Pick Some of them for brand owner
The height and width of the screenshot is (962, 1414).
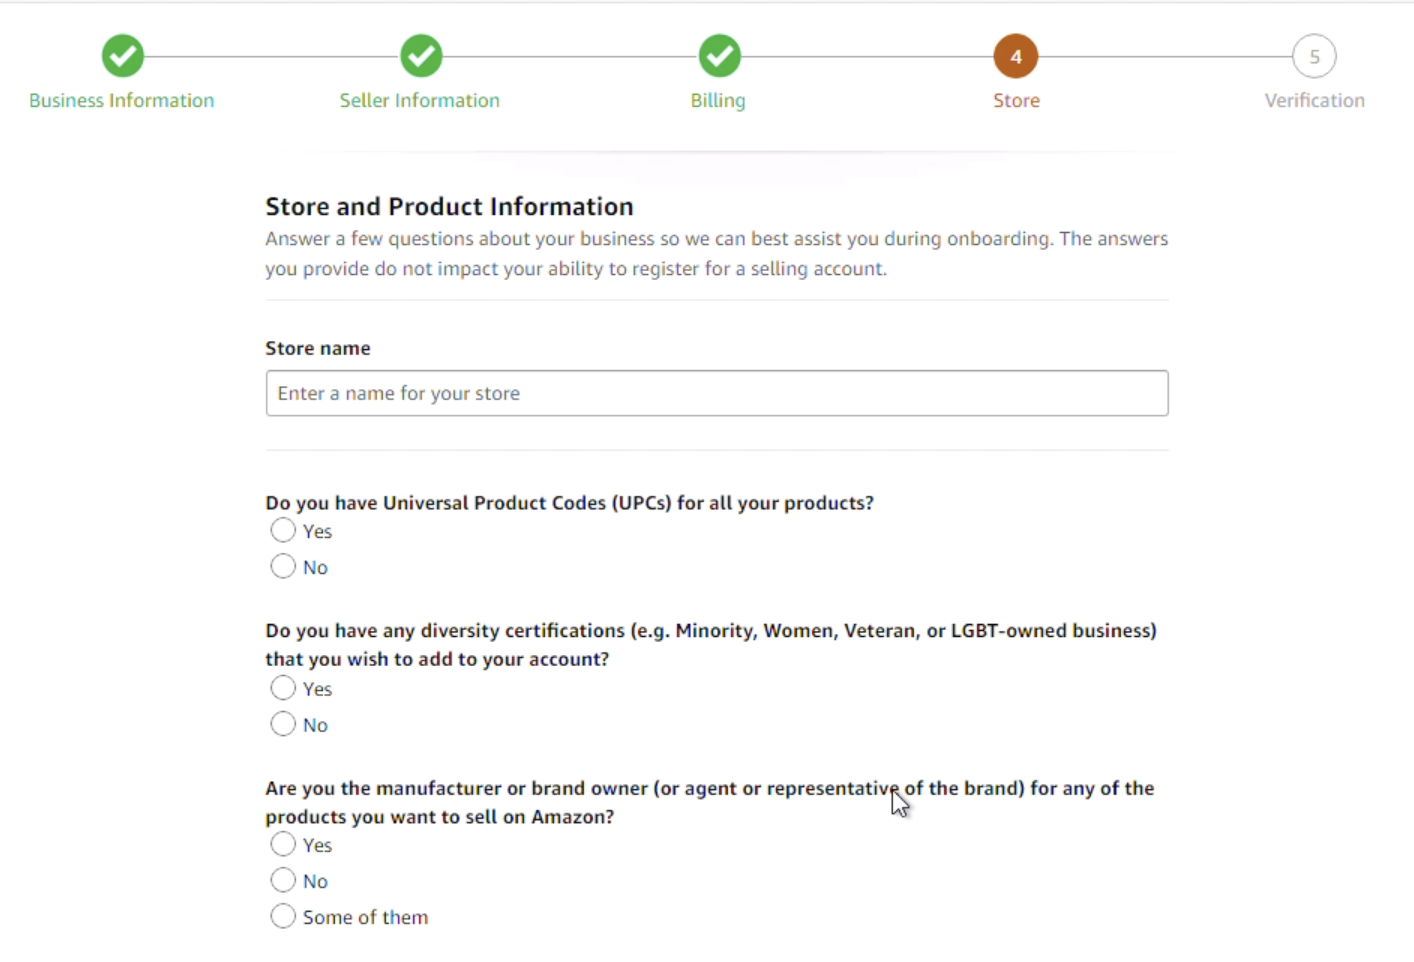coord(283,916)
